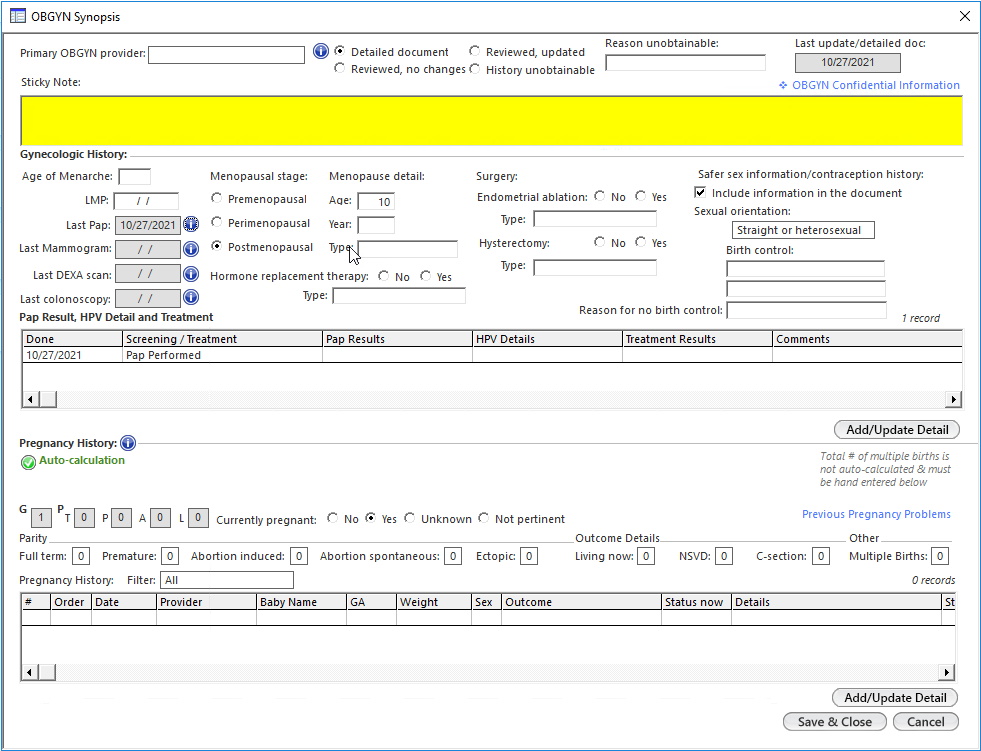Click the Reason unobtainable field

(x=685, y=63)
